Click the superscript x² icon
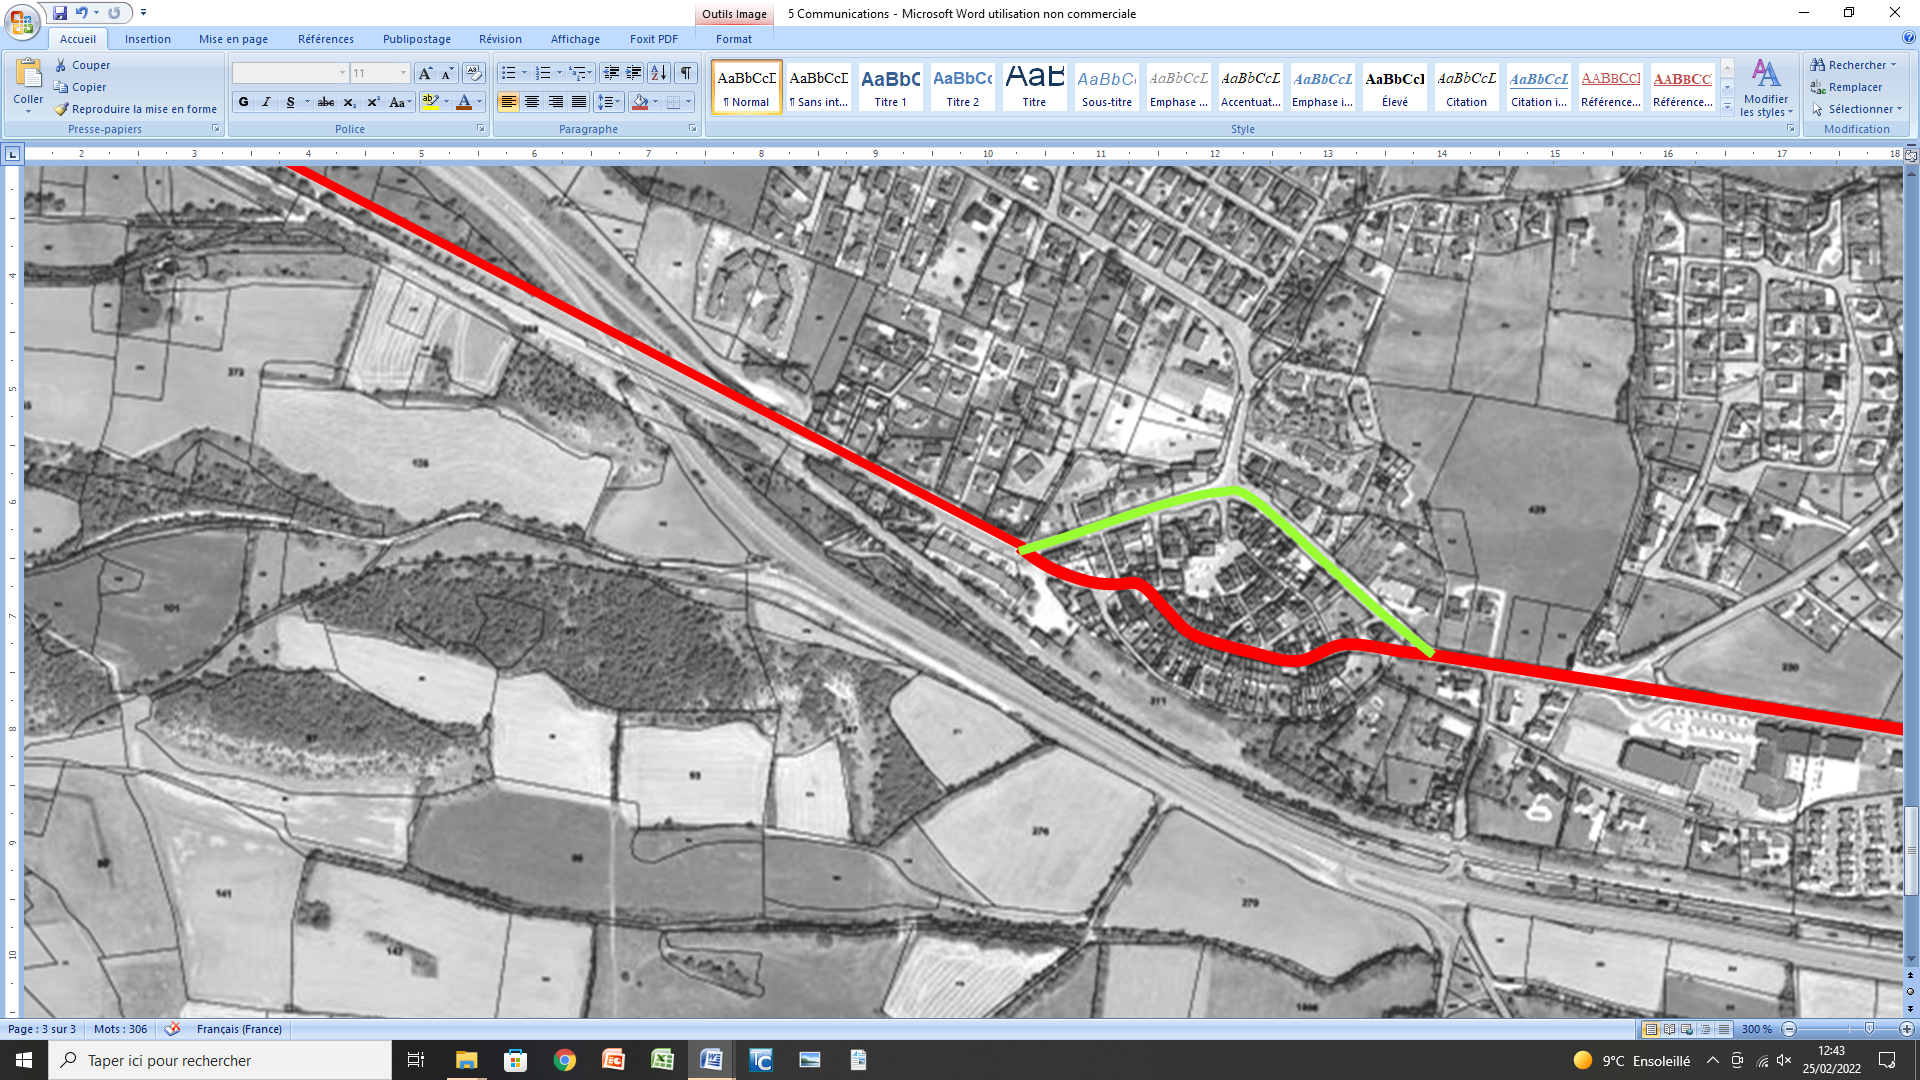The height and width of the screenshot is (1080, 1920). click(373, 102)
